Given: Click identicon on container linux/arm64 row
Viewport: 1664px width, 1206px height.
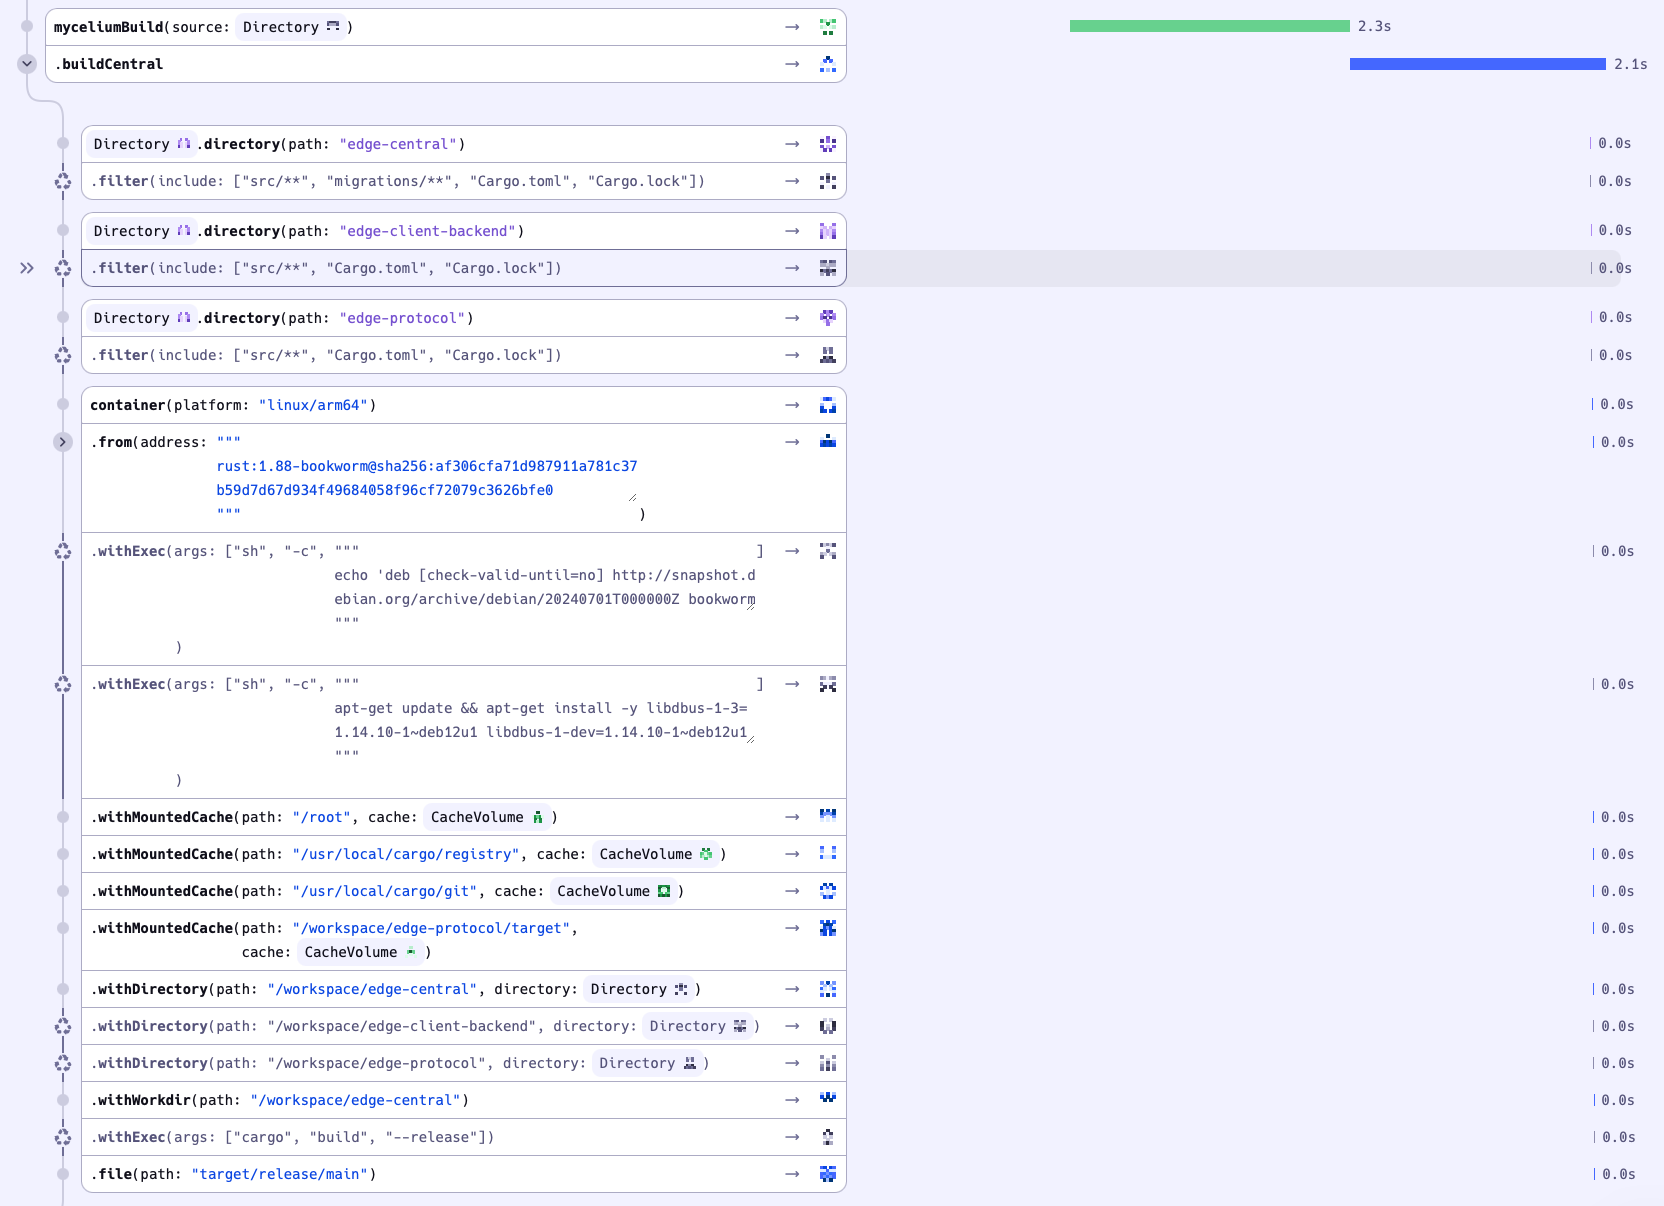Looking at the screenshot, I should tap(827, 405).
